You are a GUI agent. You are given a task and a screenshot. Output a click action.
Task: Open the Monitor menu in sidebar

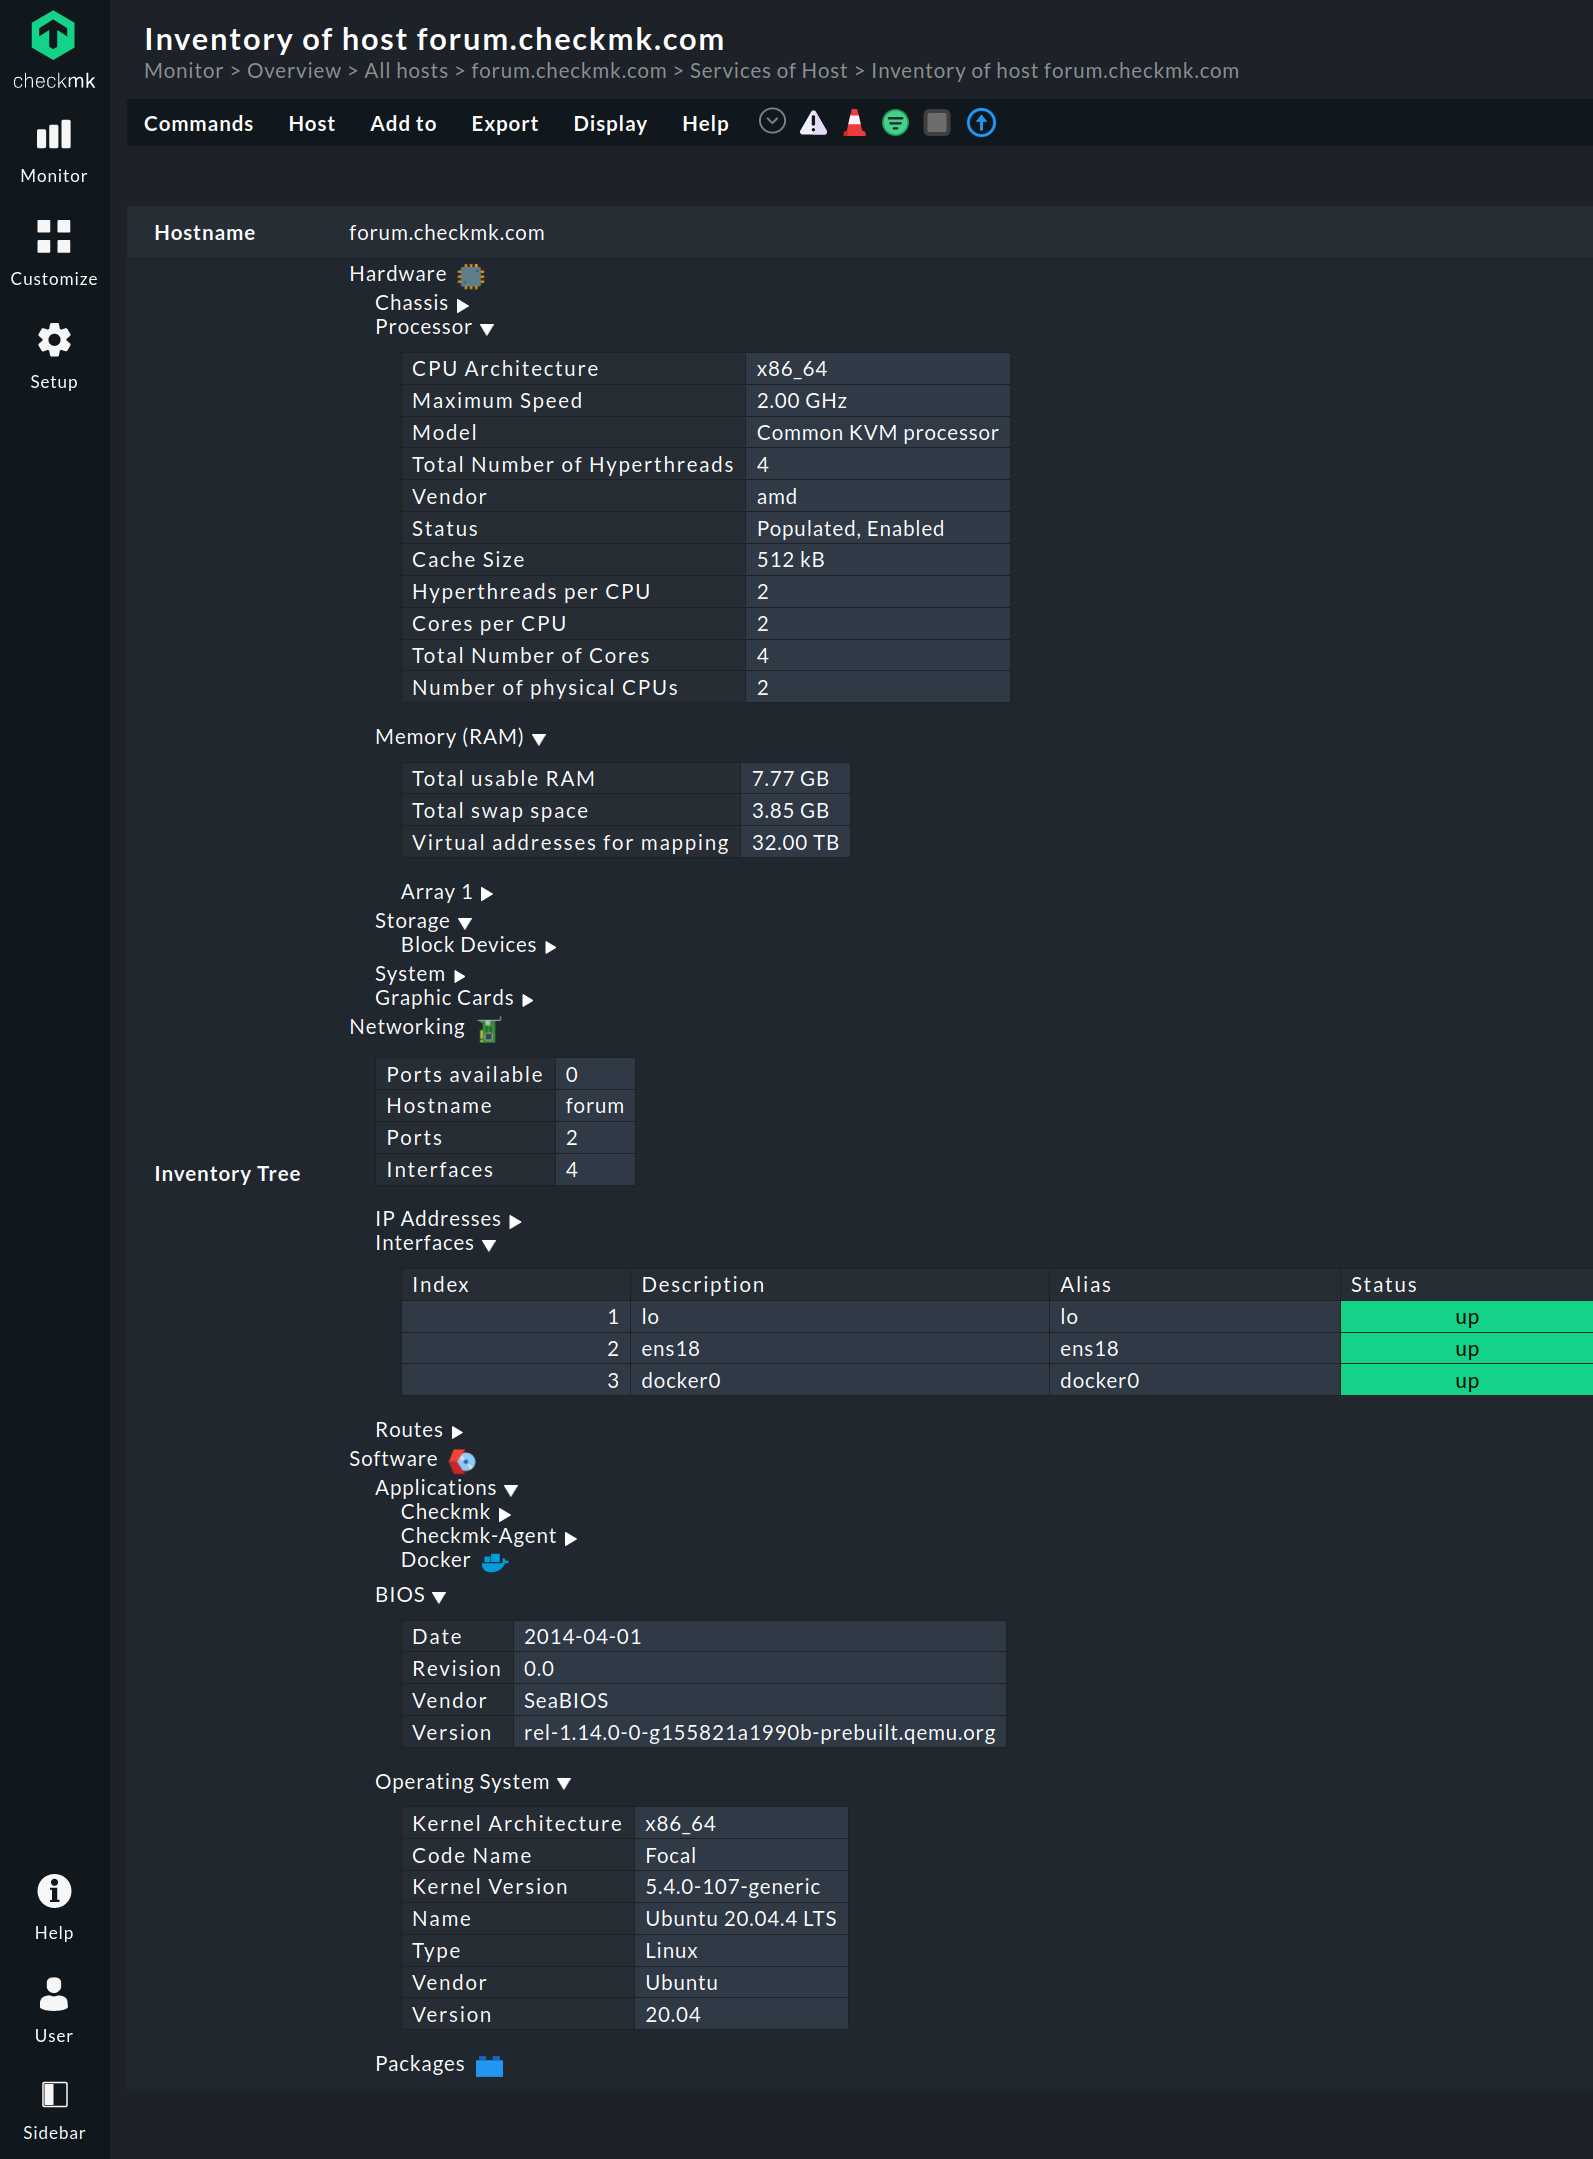(x=54, y=152)
